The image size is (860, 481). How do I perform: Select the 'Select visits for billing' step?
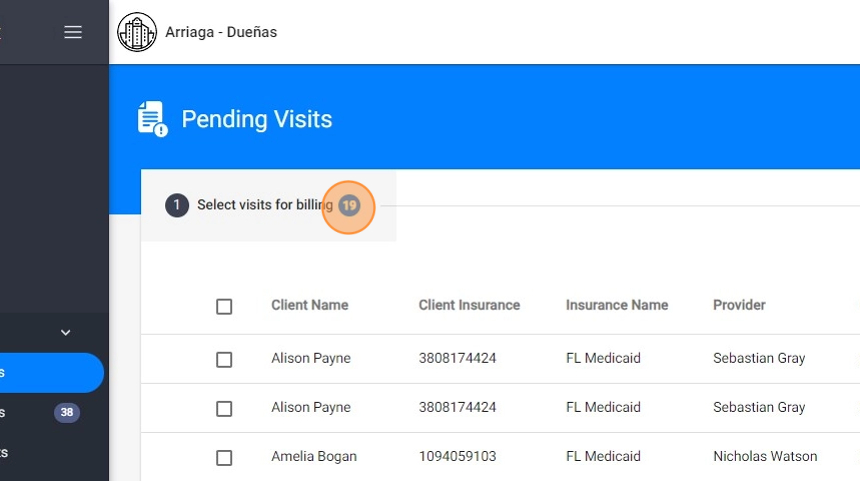(264, 205)
